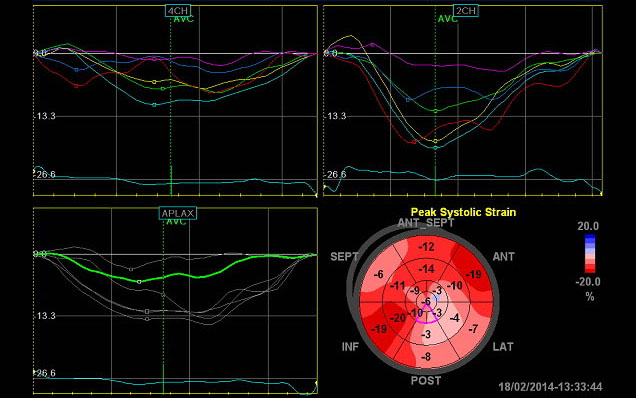Click the -6 apex center segment
The height and width of the screenshot is (398, 636).
tap(426, 302)
